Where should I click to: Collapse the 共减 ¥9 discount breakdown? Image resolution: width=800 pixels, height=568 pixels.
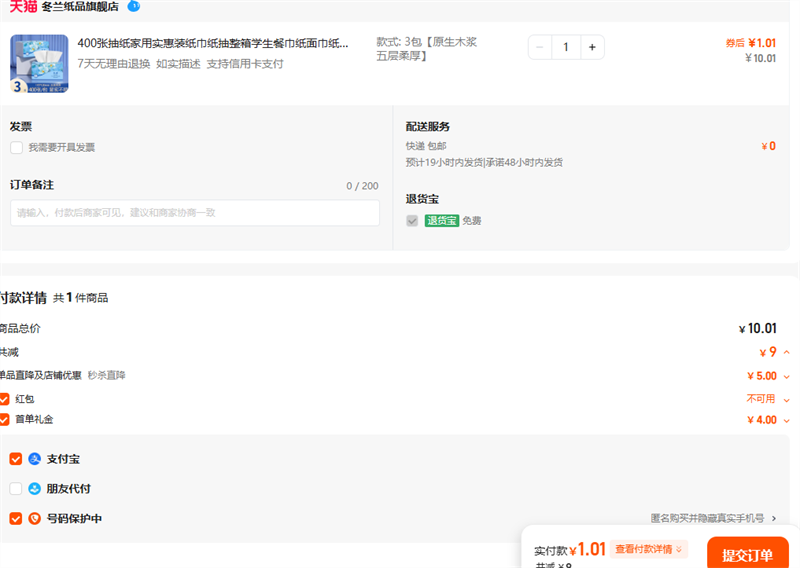(787, 352)
